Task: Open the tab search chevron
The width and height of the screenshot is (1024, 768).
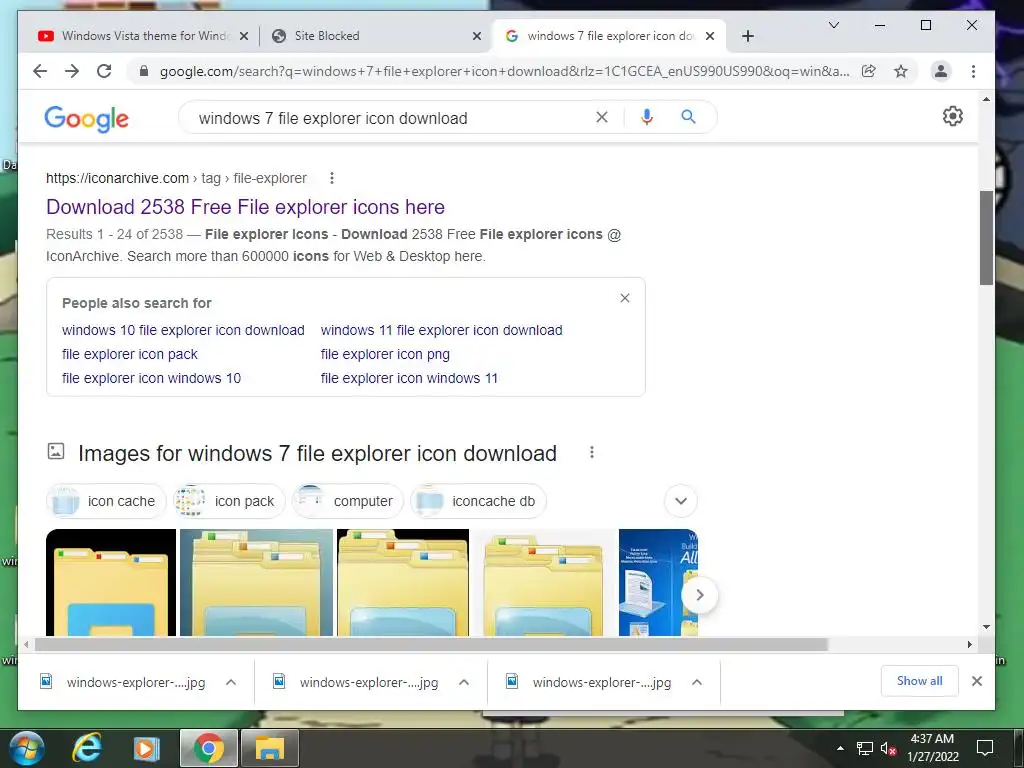Action: [x=834, y=25]
